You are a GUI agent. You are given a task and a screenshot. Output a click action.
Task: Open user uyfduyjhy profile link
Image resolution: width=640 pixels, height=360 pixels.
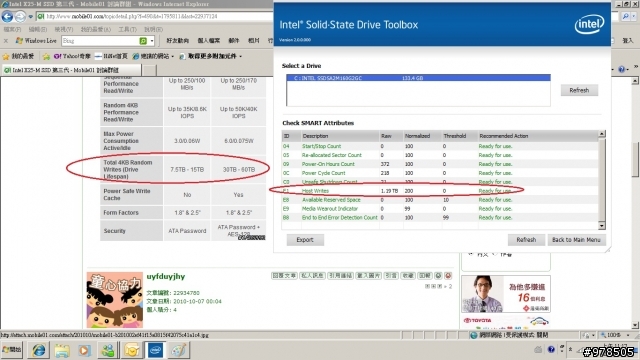(166, 276)
